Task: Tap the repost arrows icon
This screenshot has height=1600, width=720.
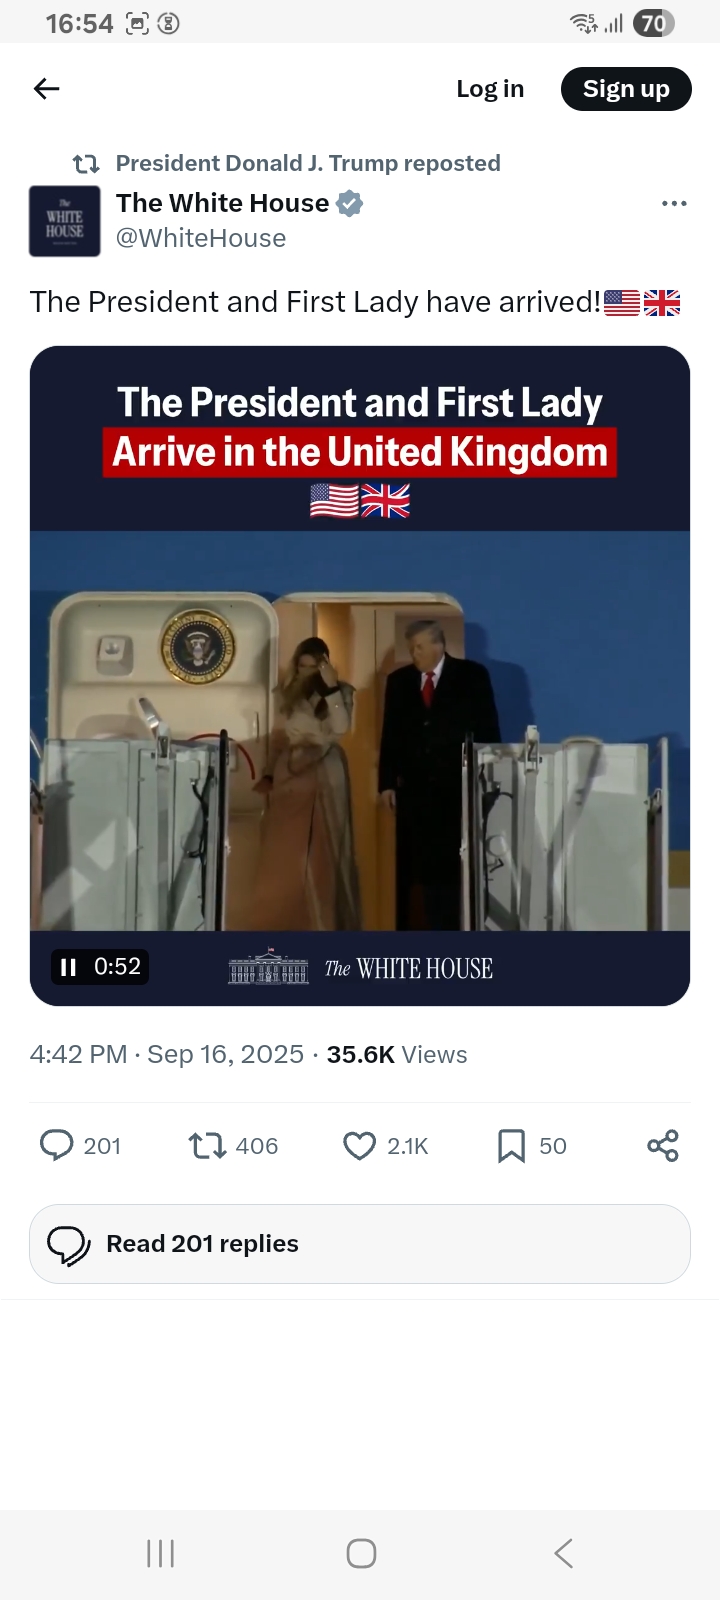Action: [208, 1145]
